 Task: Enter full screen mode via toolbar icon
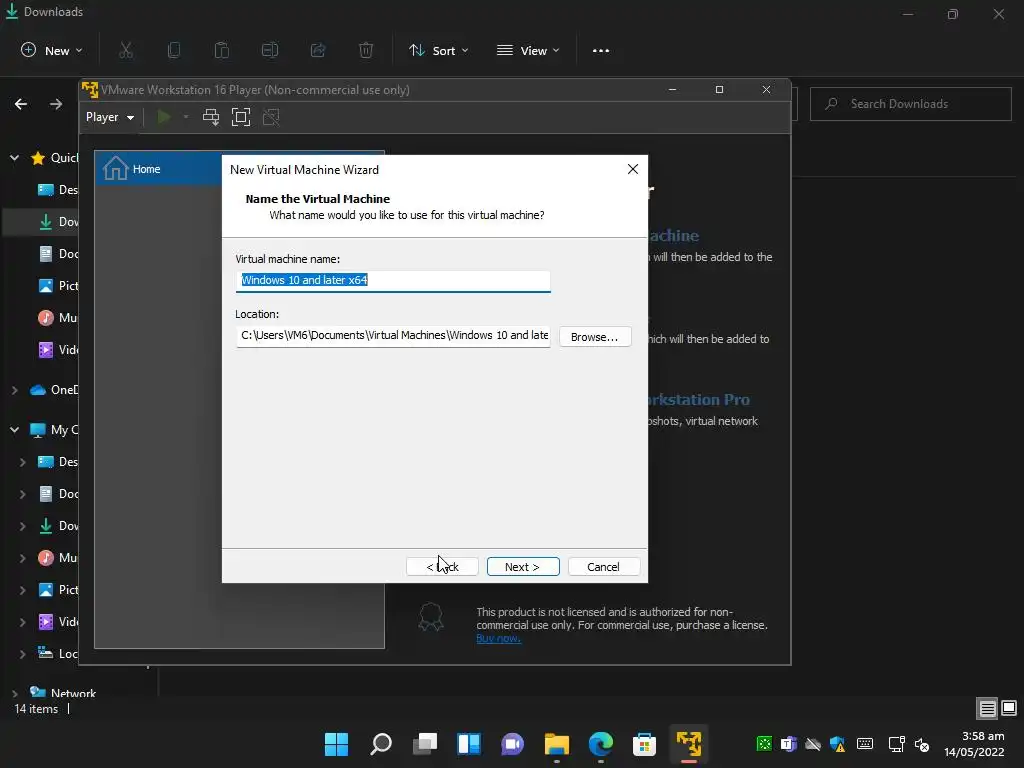click(x=241, y=118)
